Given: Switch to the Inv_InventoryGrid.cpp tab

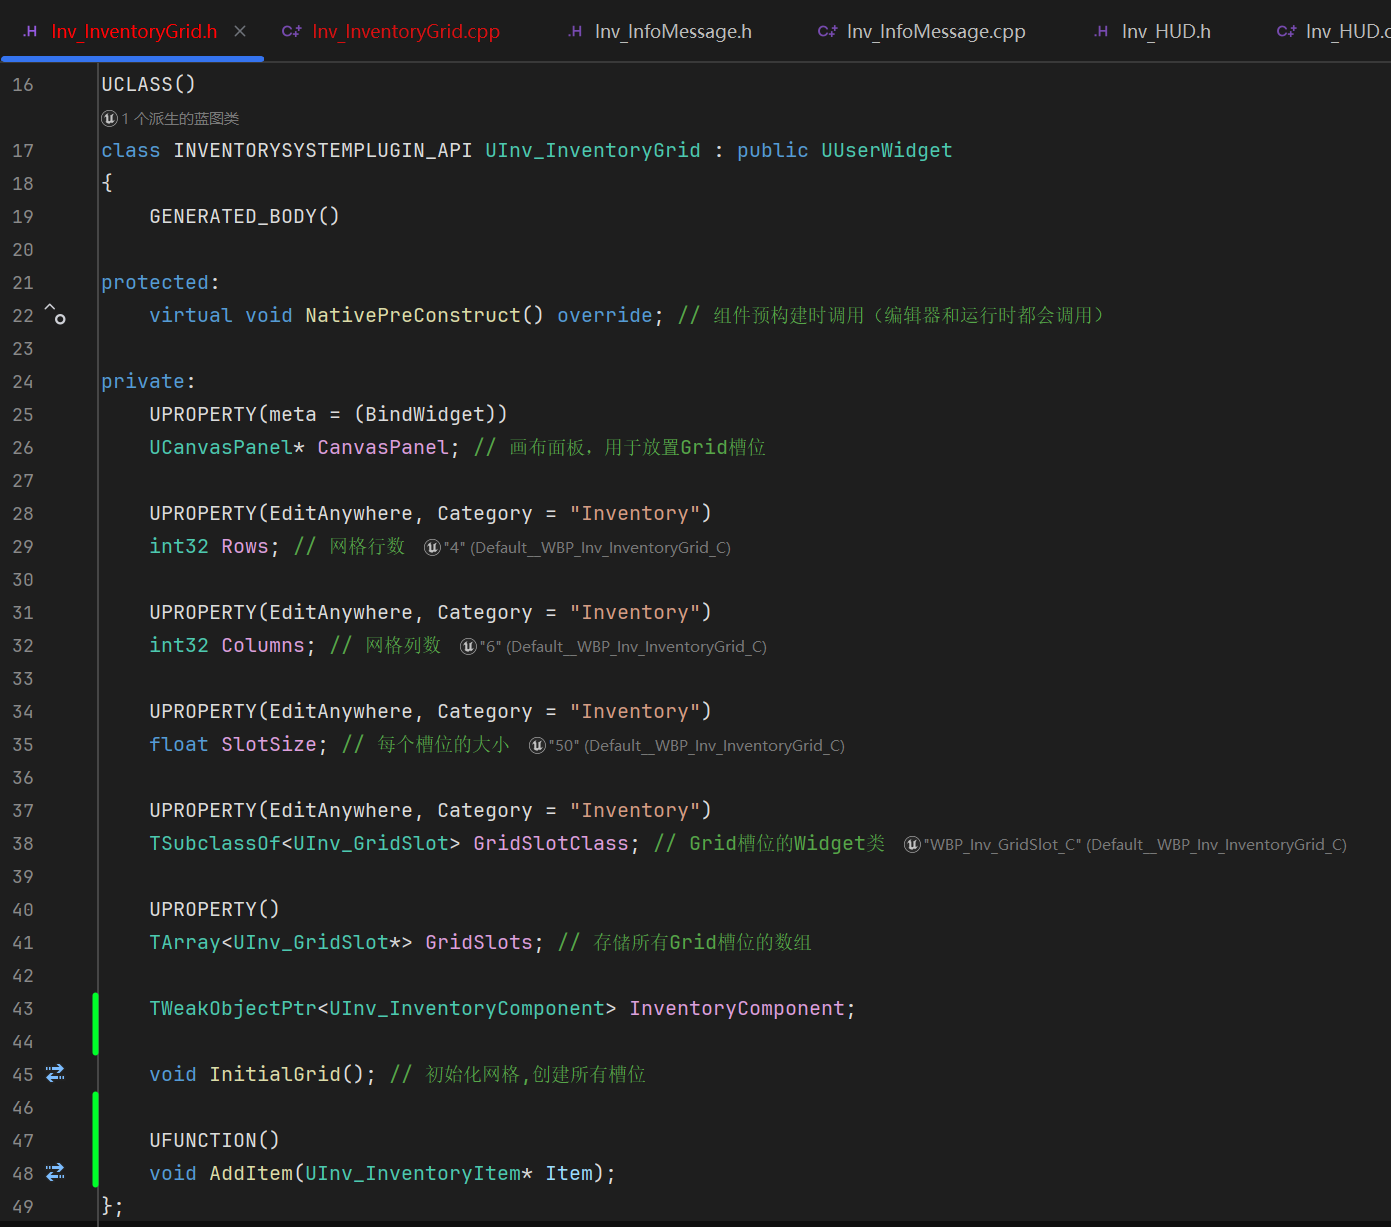Looking at the screenshot, I should 391,32.
